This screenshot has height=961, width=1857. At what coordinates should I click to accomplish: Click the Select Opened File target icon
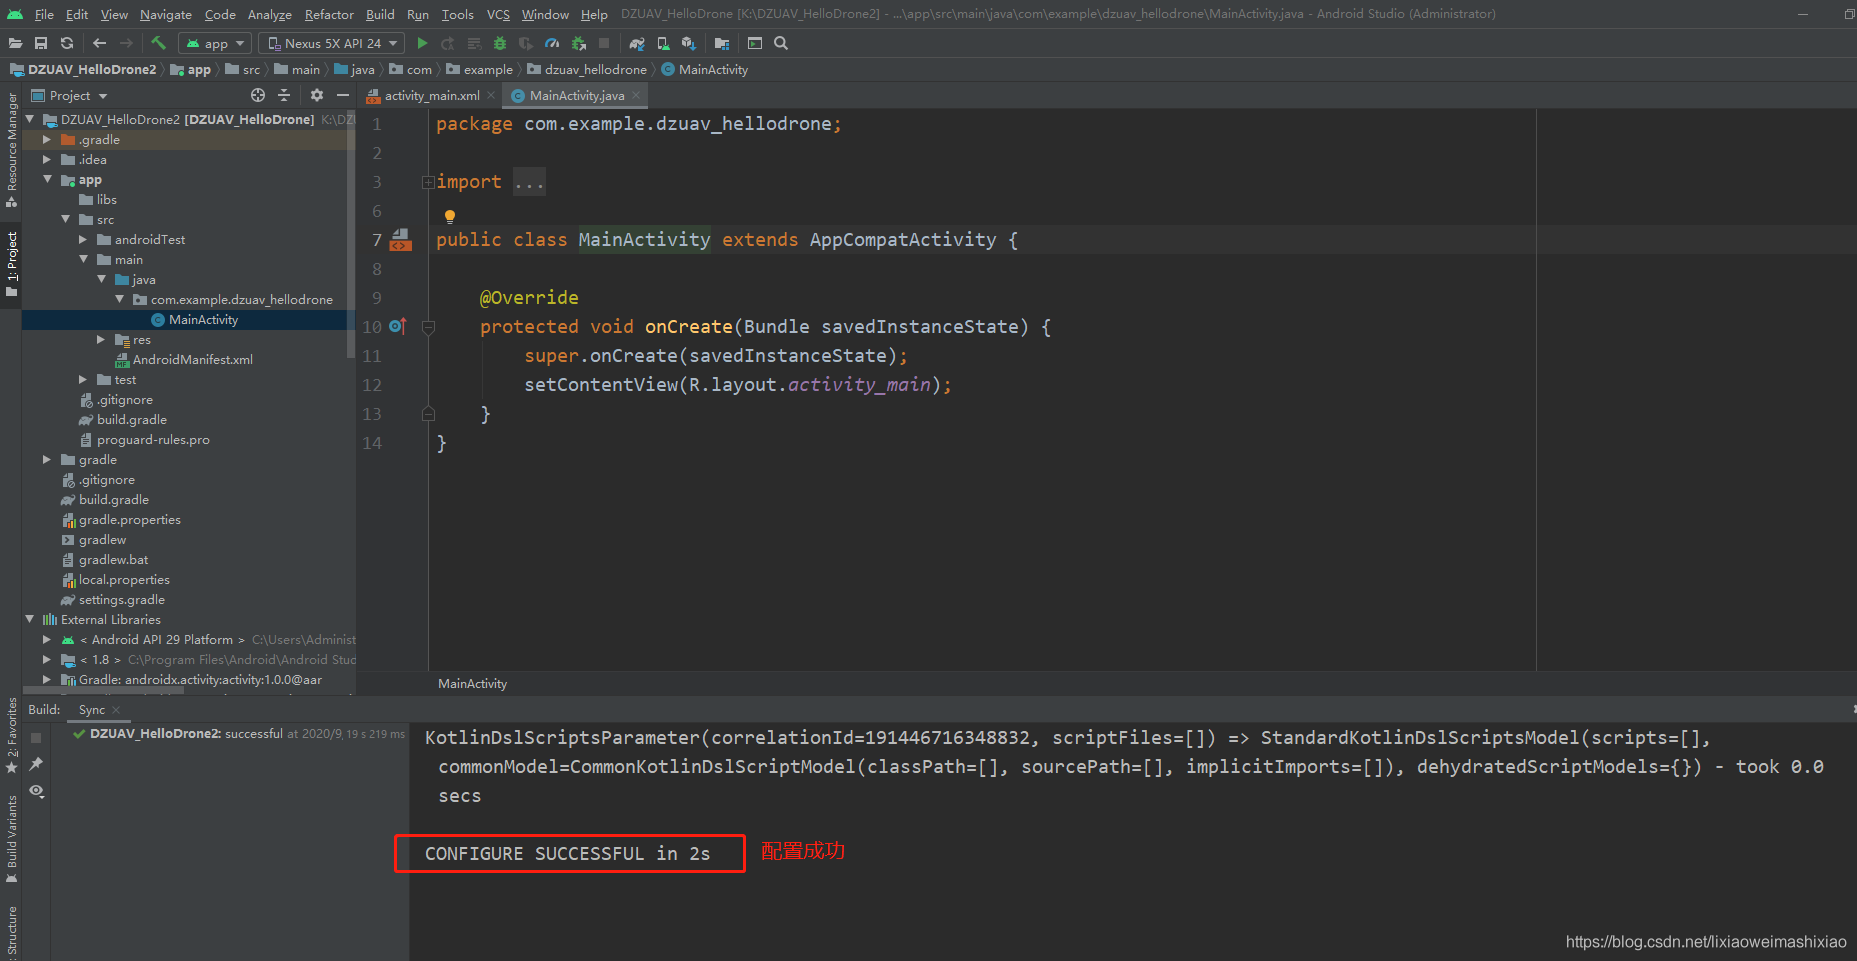click(x=258, y=95)
